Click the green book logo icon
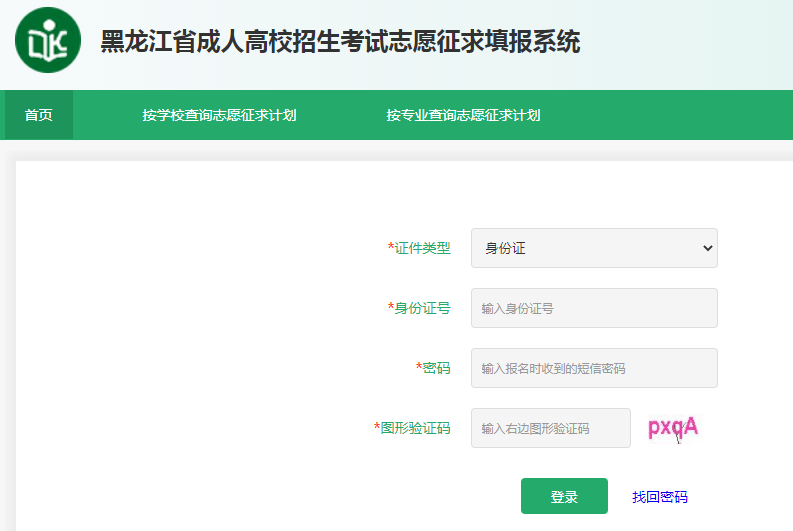The image size is (793, 531). (48, 40)
